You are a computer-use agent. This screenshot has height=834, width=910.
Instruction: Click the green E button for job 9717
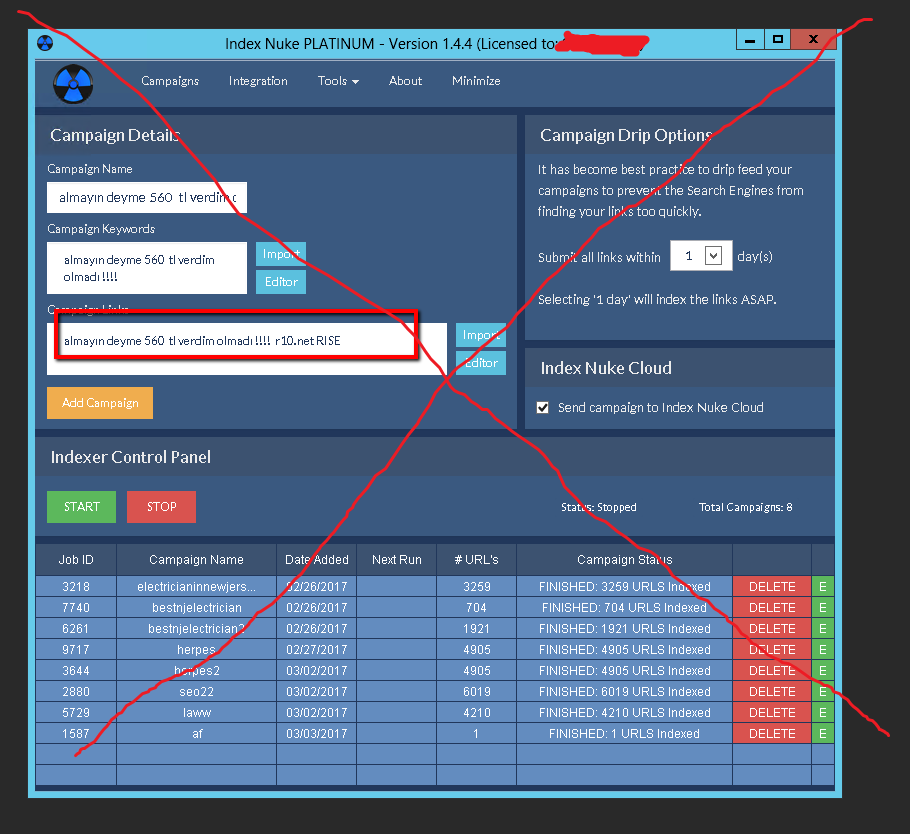pyautogui.click(x=823, y=649)
